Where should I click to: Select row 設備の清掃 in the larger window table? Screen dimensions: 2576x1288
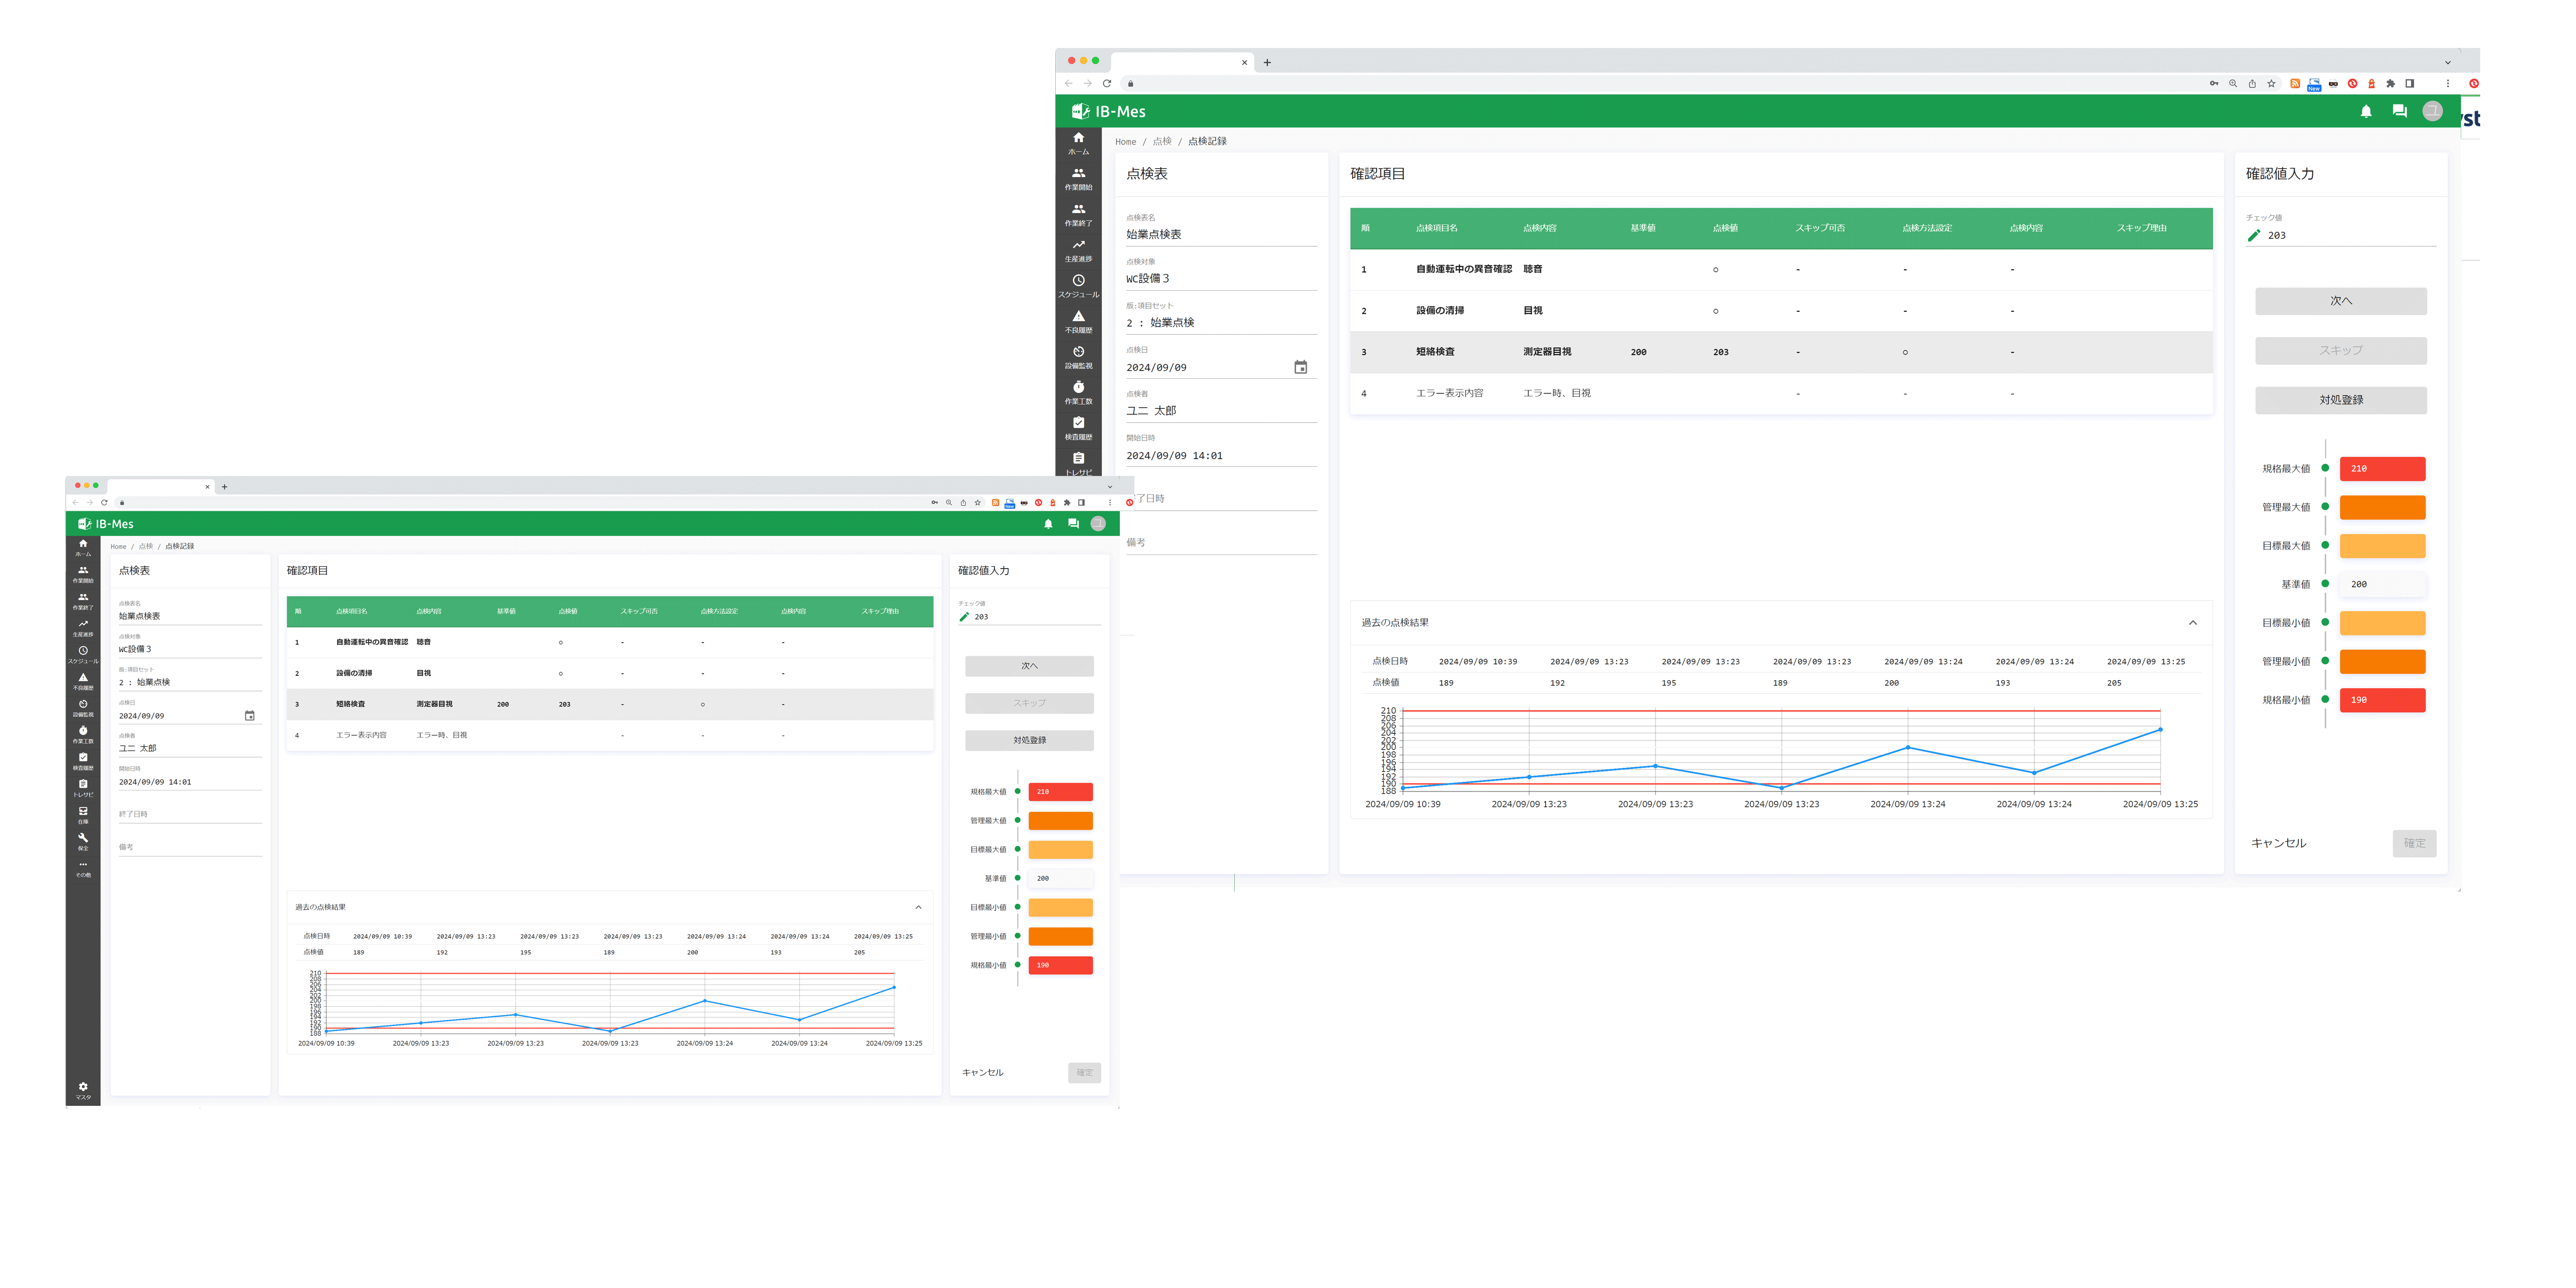(x=1780, y=311)
